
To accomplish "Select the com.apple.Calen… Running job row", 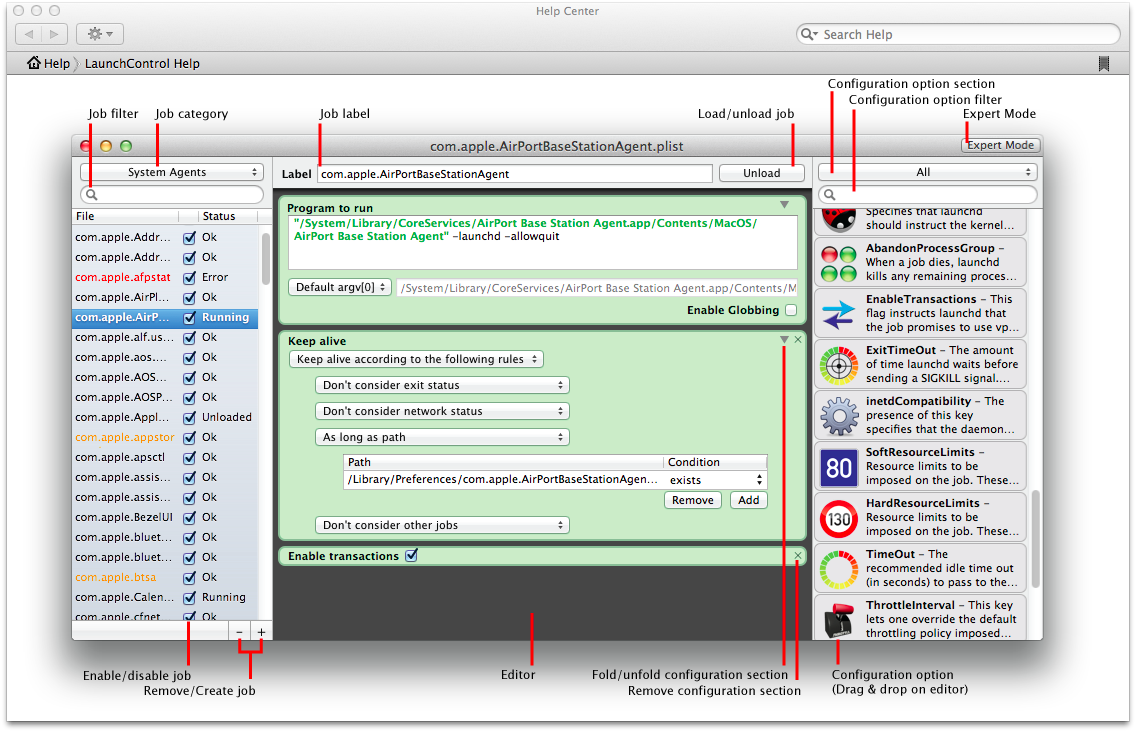I will click(x=165, y=597).
